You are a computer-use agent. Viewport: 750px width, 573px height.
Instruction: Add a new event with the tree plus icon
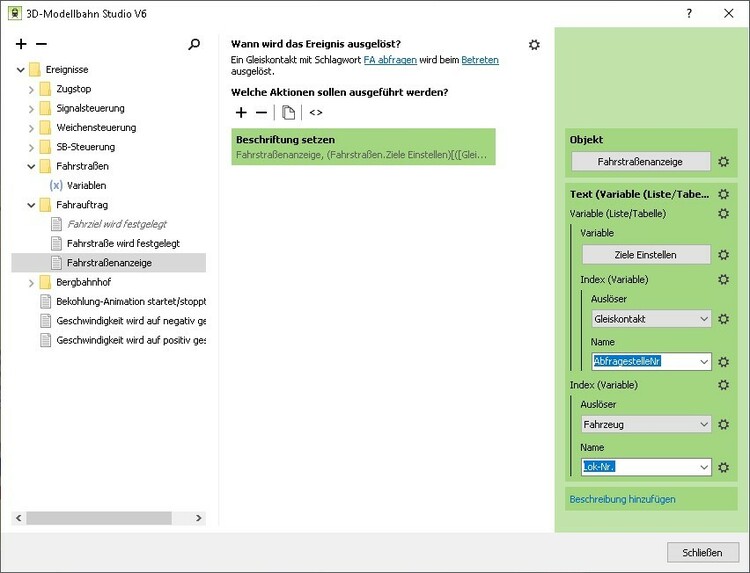21,44
